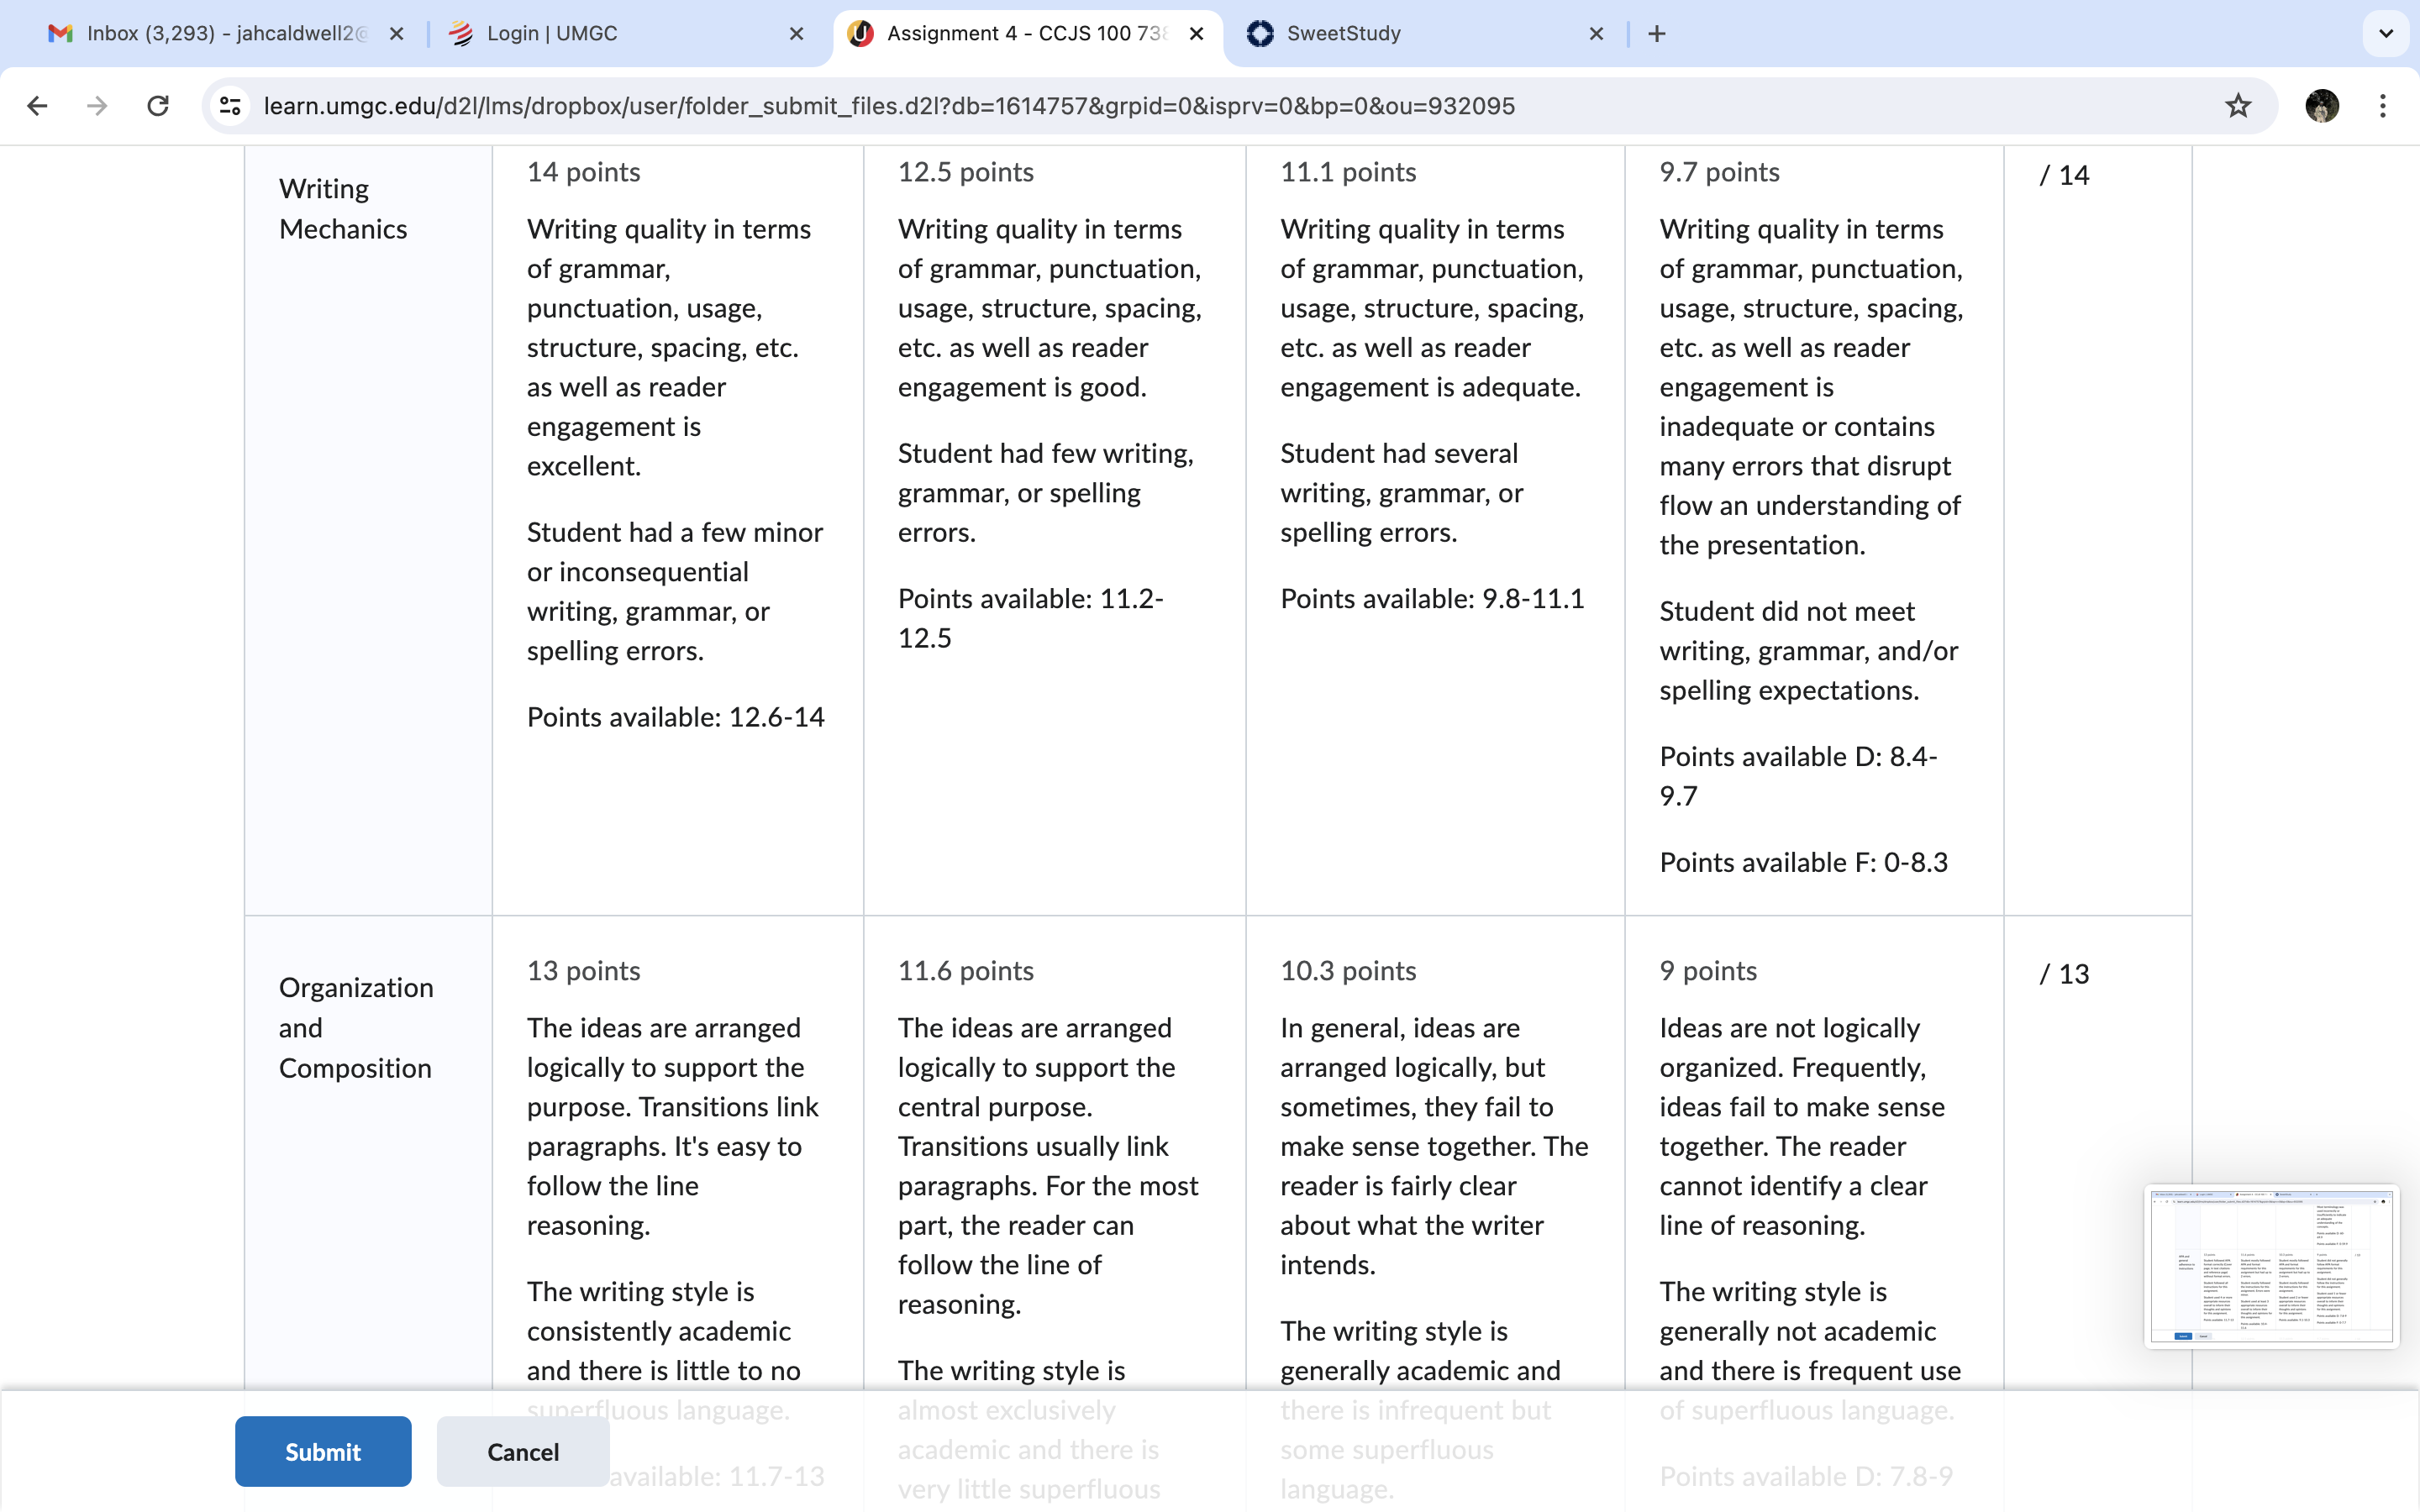Click 'Student had several writing, grammar' text
Screen dimensions: 2420x1512
click(1402, 493)
